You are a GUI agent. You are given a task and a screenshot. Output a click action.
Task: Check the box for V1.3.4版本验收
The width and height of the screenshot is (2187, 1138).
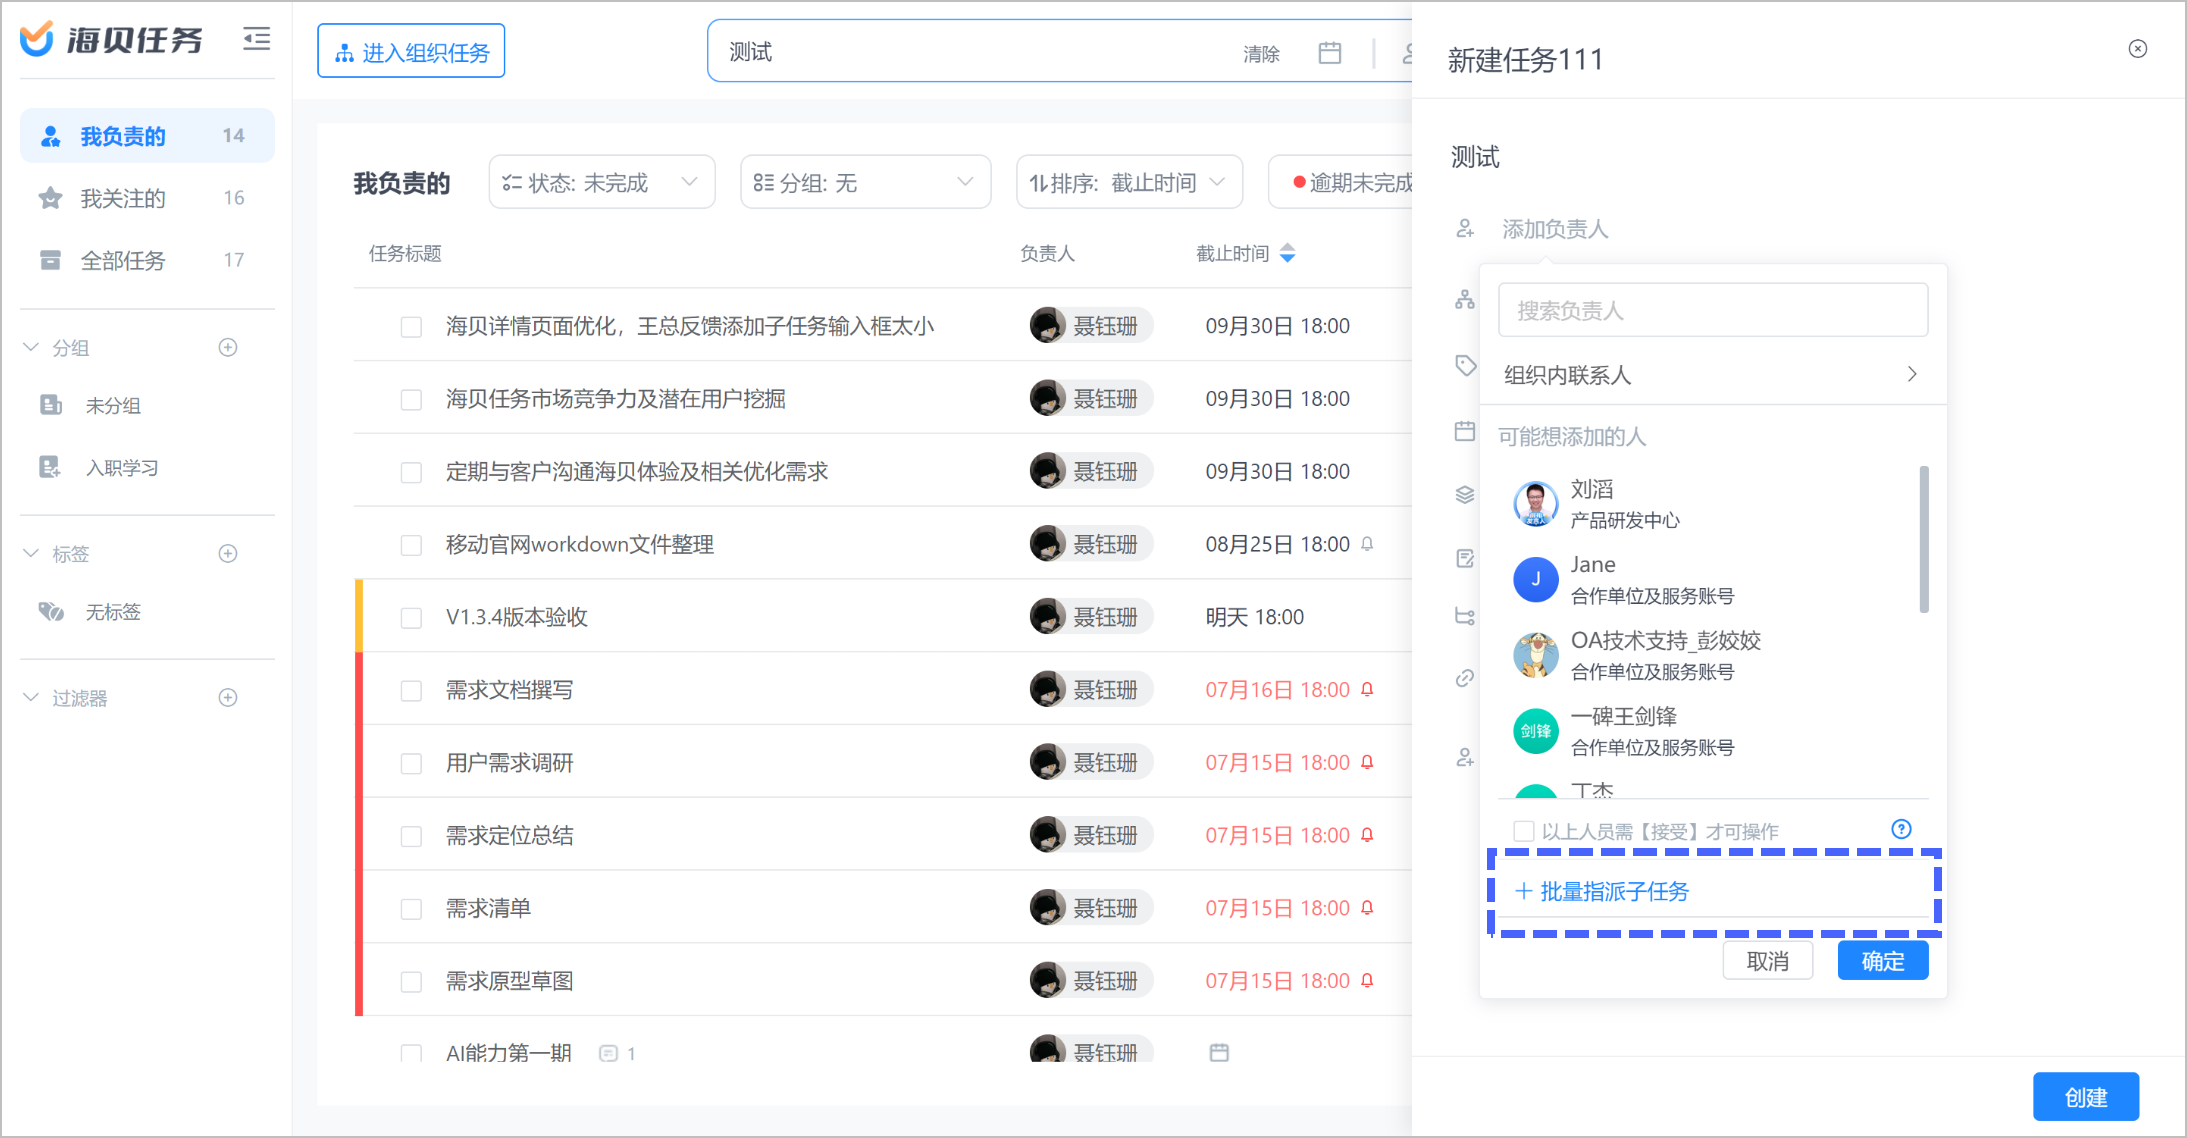click(x=411, y=618)
